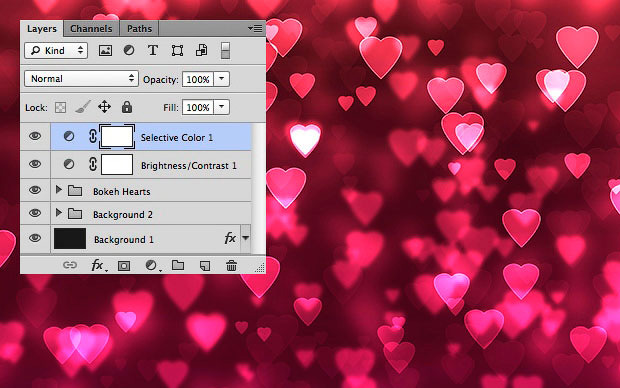Filter for adjustment layers icon
This screenshot has width=620, height=388.
[x=129, y=50]
